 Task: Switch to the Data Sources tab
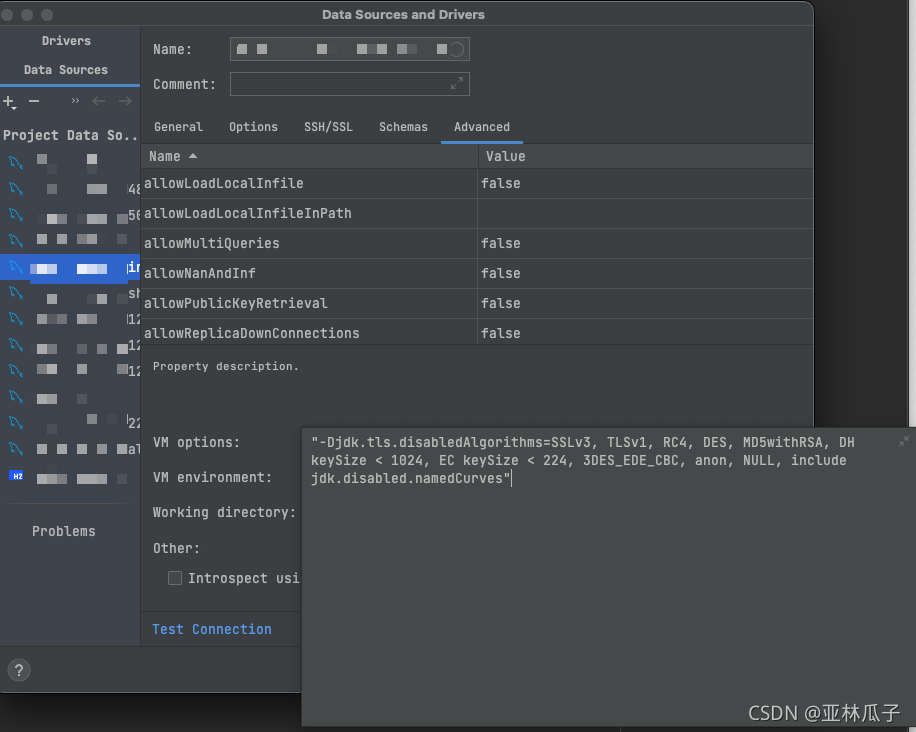click(66, 70)
